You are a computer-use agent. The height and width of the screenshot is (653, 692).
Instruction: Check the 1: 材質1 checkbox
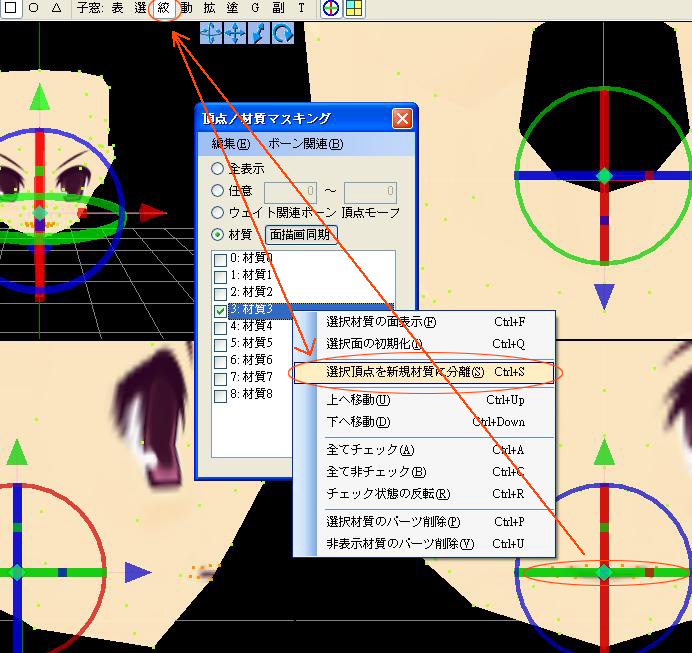point(220,277)
